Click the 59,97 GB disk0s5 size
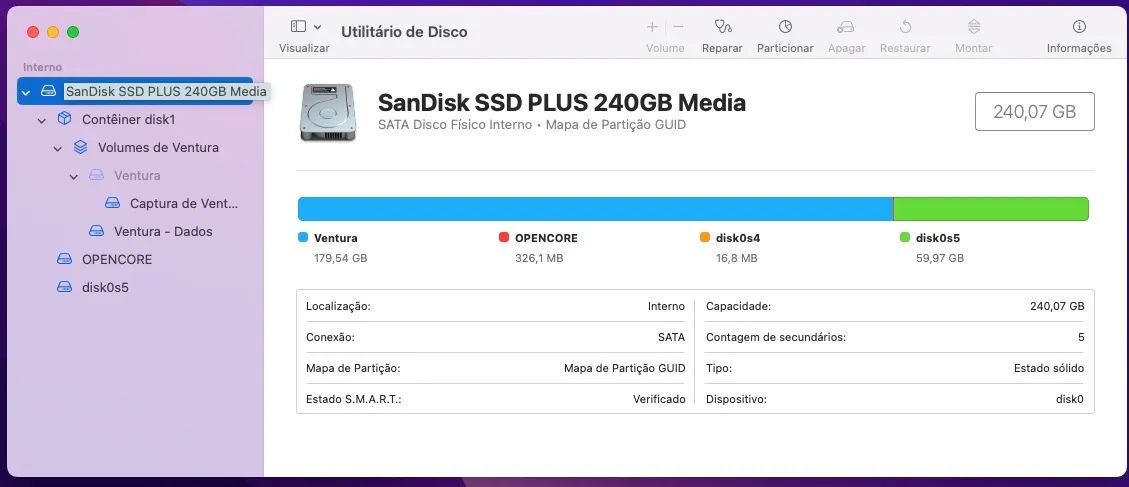The image size is (1129, 487). coord(940,258)
